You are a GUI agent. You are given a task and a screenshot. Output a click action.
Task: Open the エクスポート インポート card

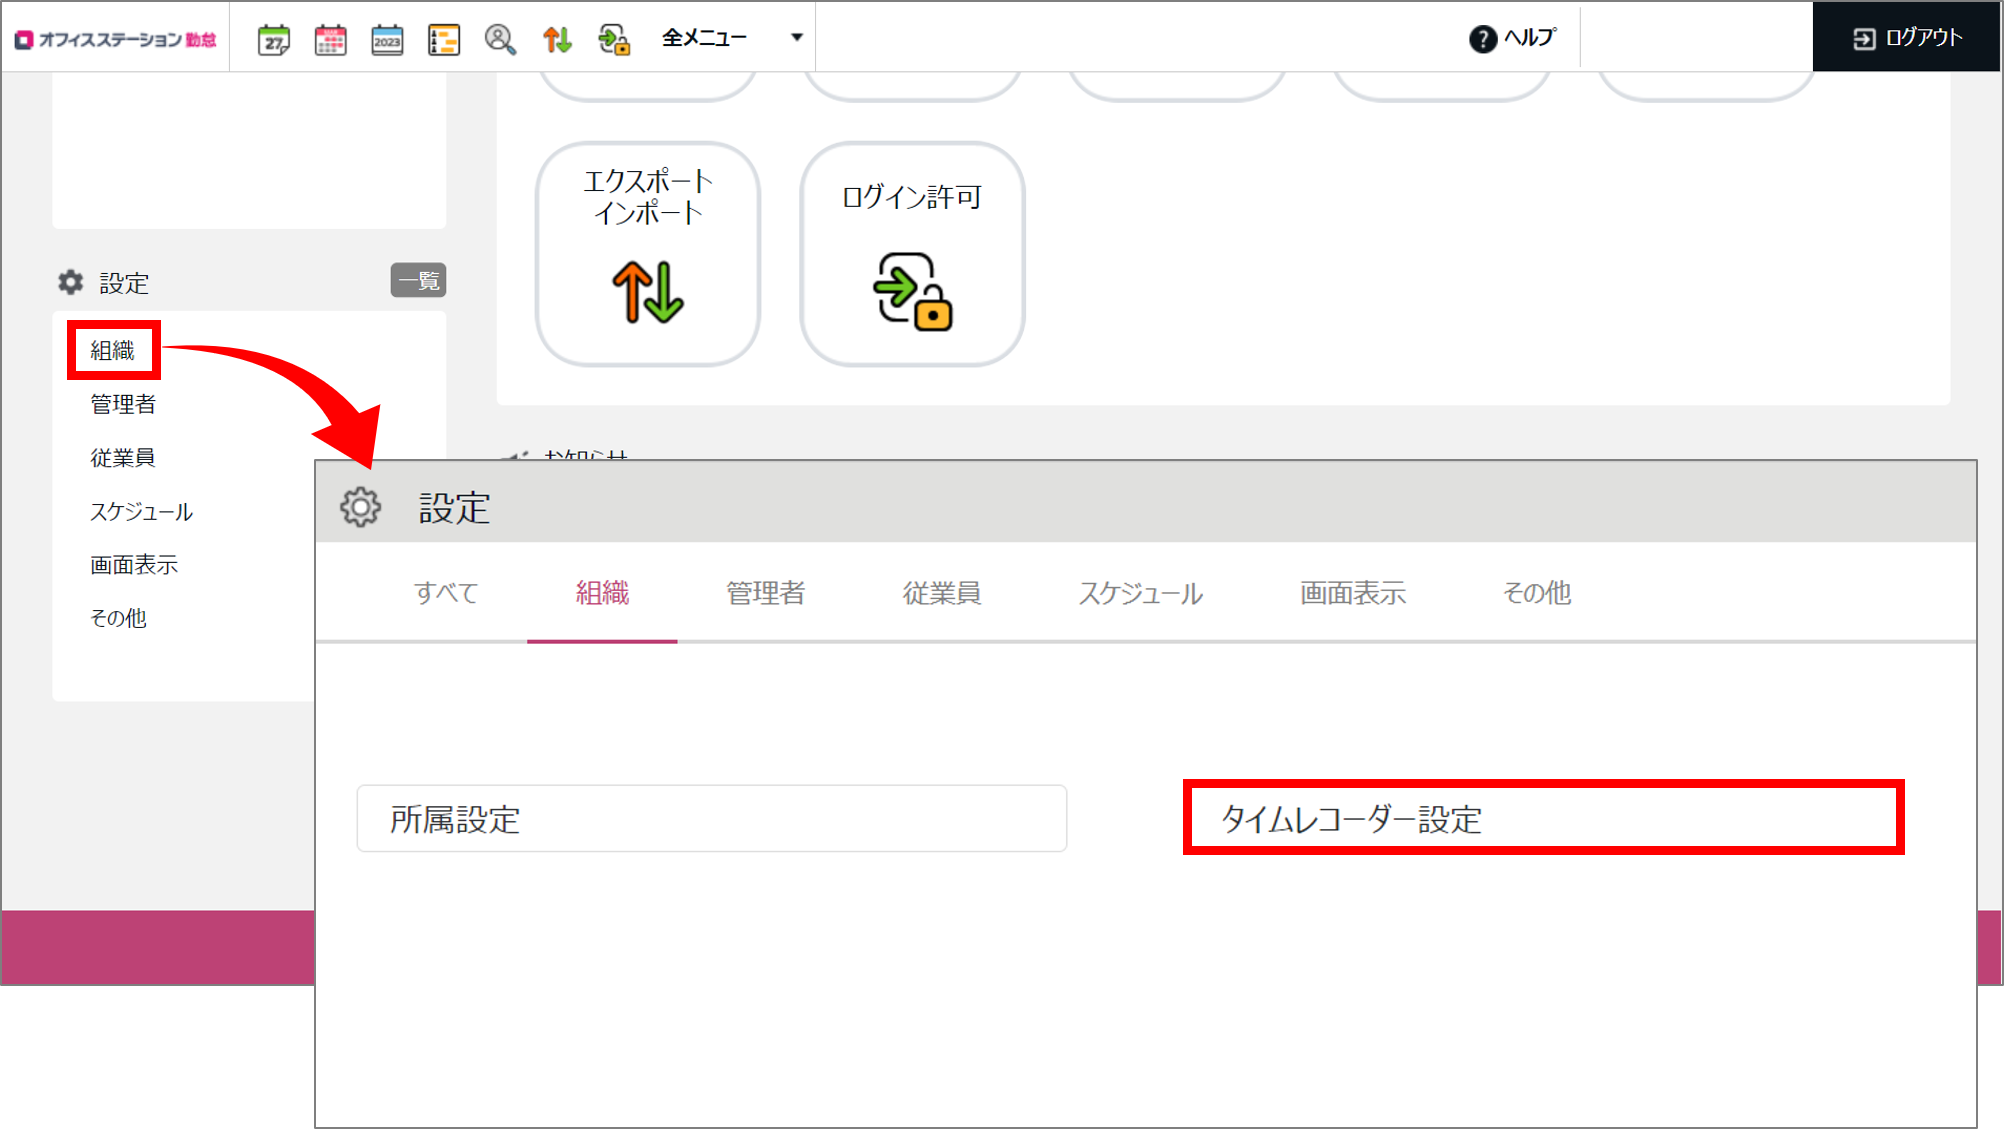click(648, 254)
